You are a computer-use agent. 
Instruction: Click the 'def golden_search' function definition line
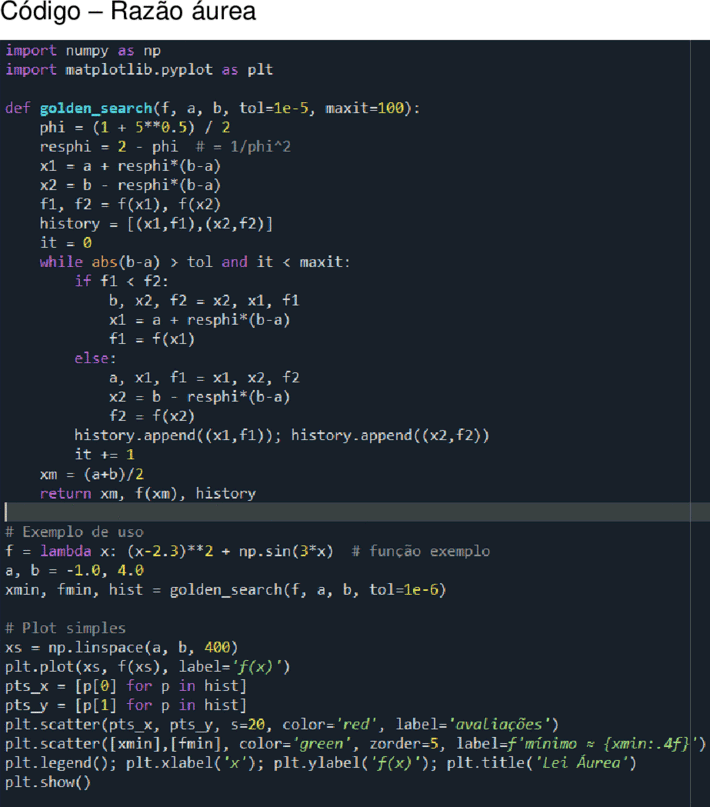point(212,108)
